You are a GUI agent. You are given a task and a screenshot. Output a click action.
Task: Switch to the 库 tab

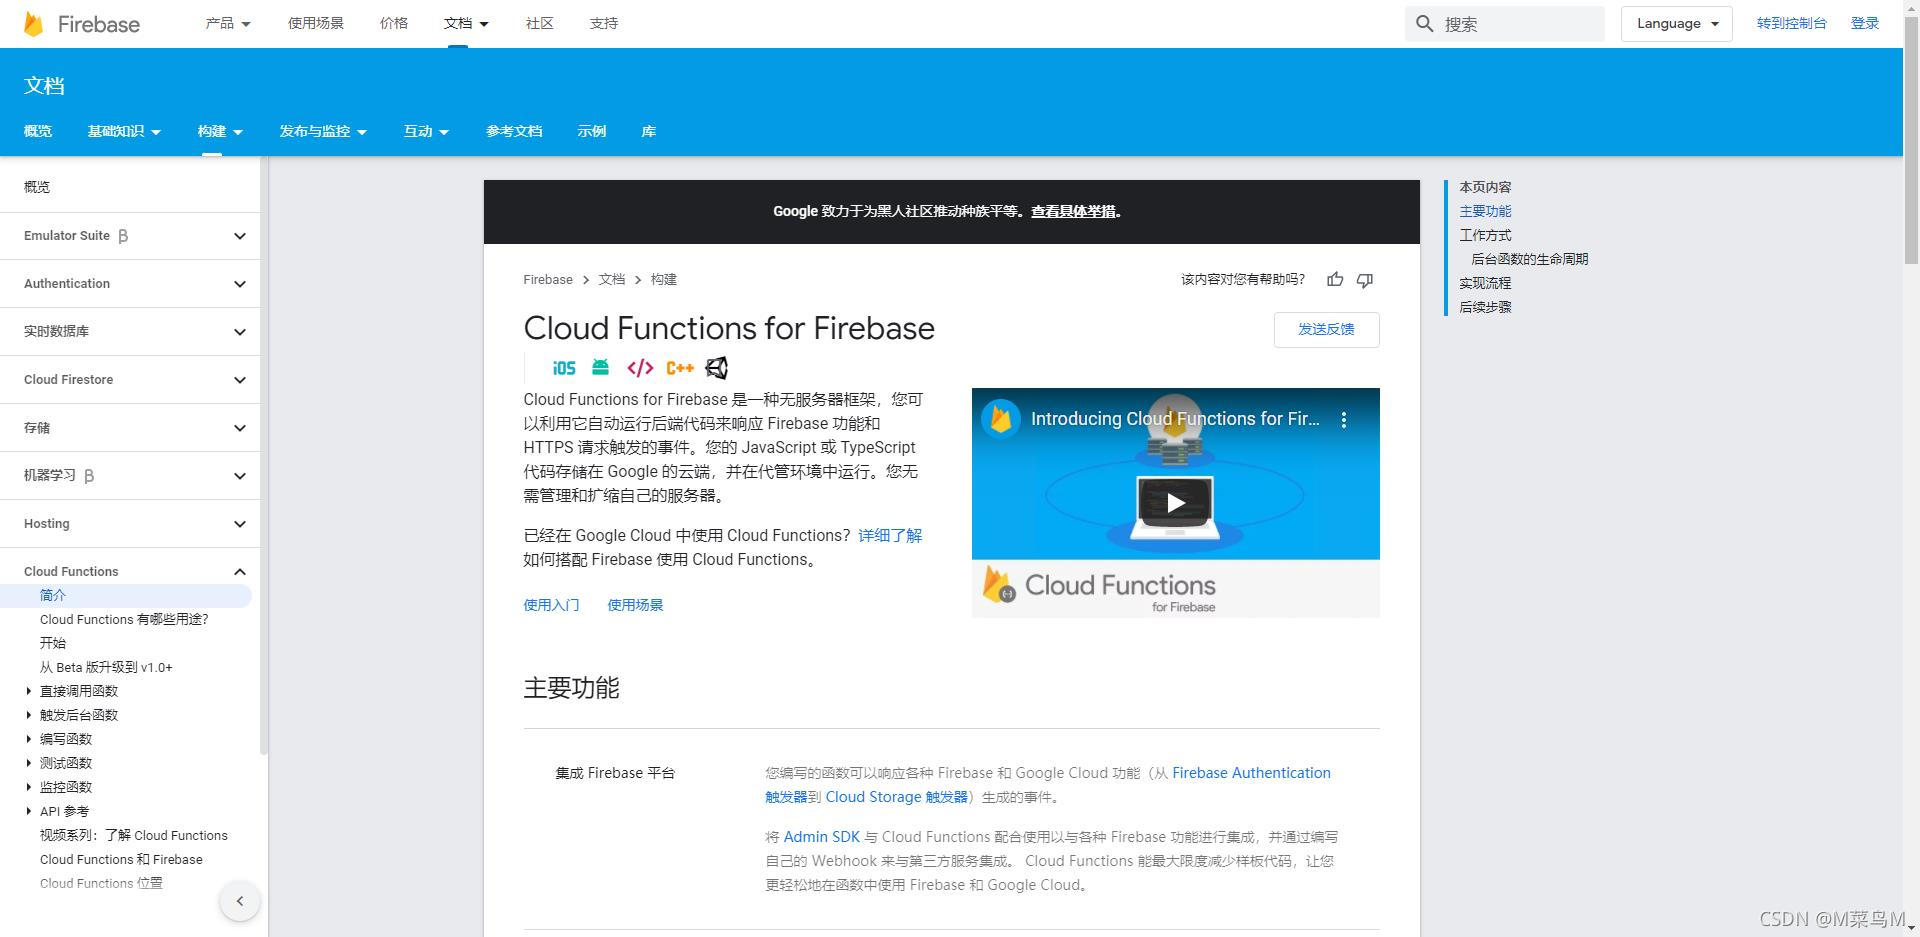click(649, 131)
